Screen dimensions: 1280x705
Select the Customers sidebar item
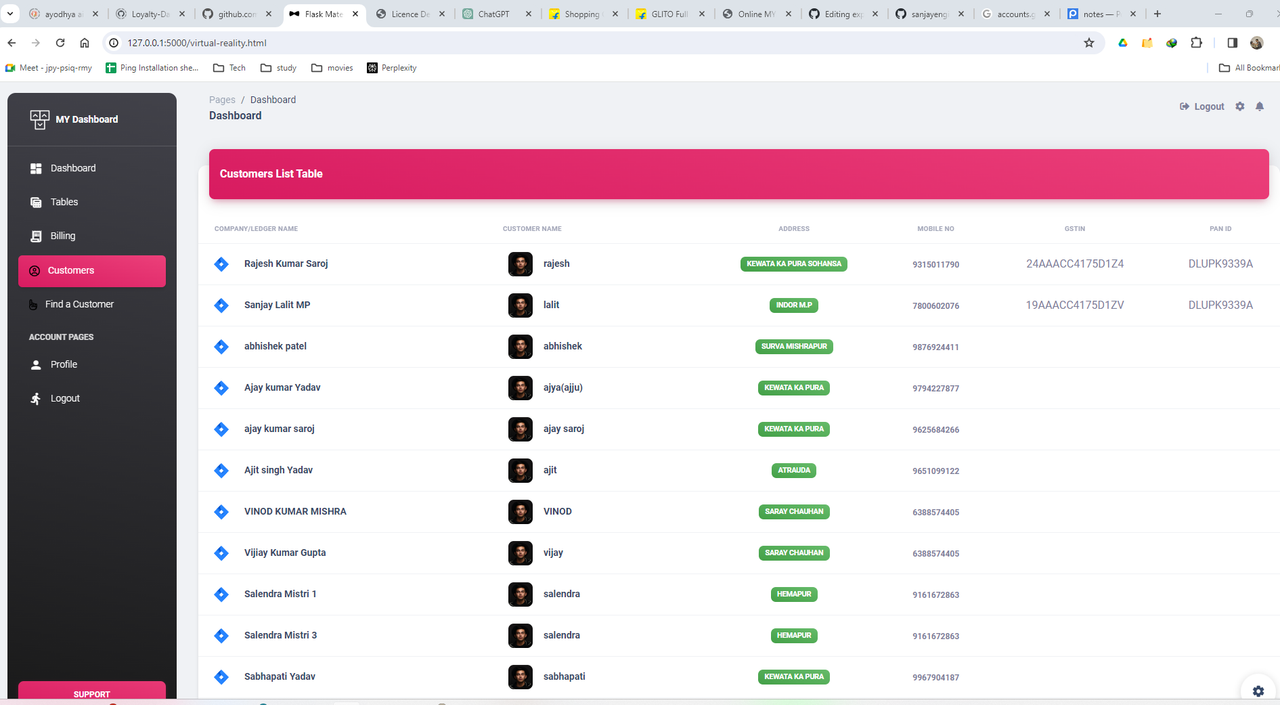[92, 270]
